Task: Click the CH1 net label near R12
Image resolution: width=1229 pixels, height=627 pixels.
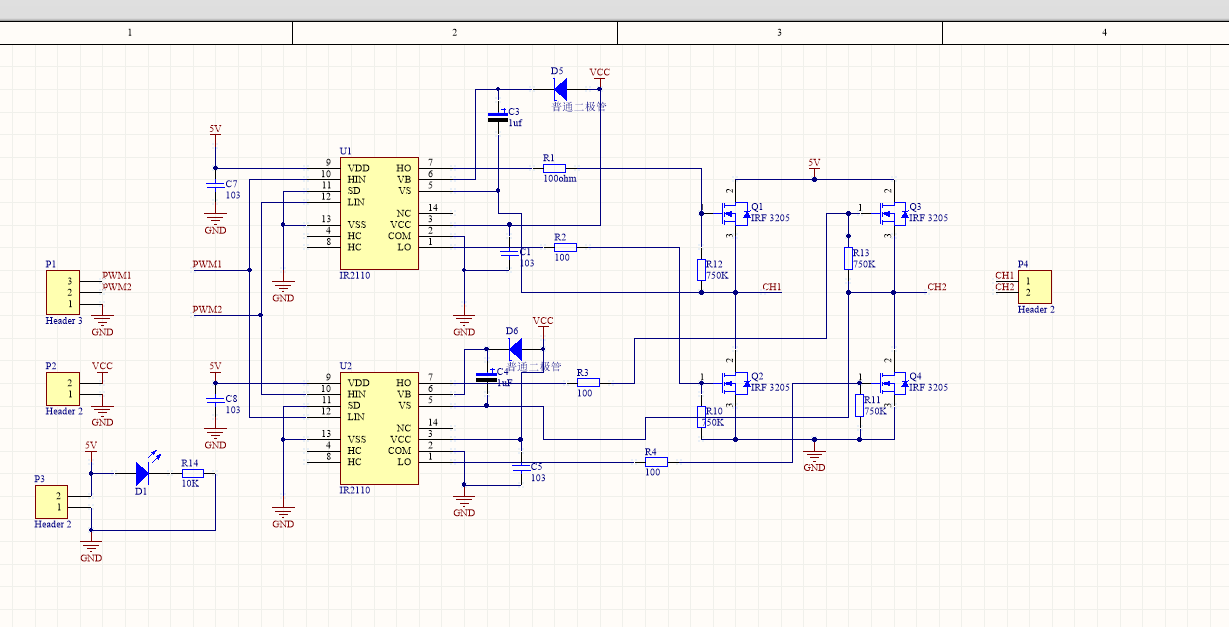Action: coord(772,287)
